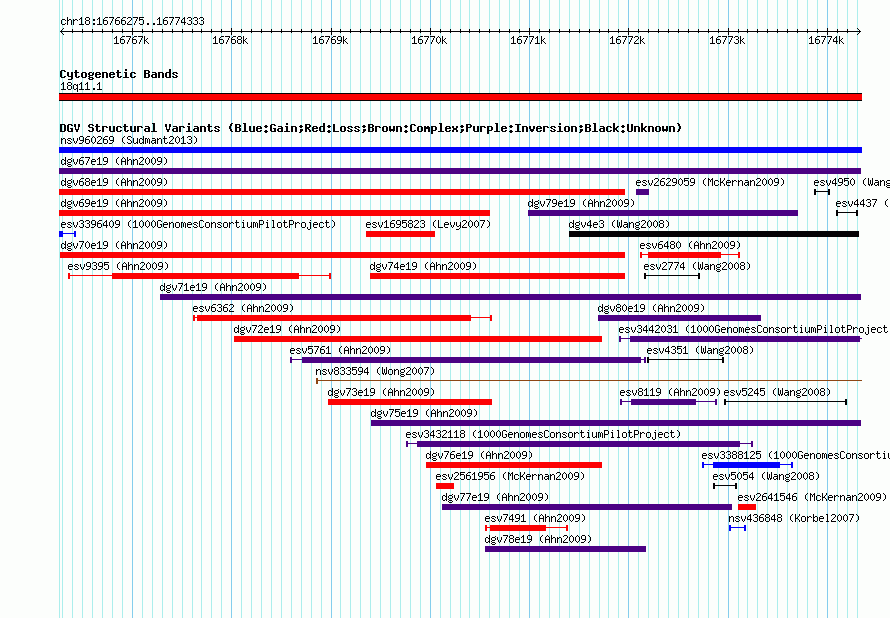Click the 16770k ruler tick label
The height and width of the screenshot is (618, 890).
point(429,40)
